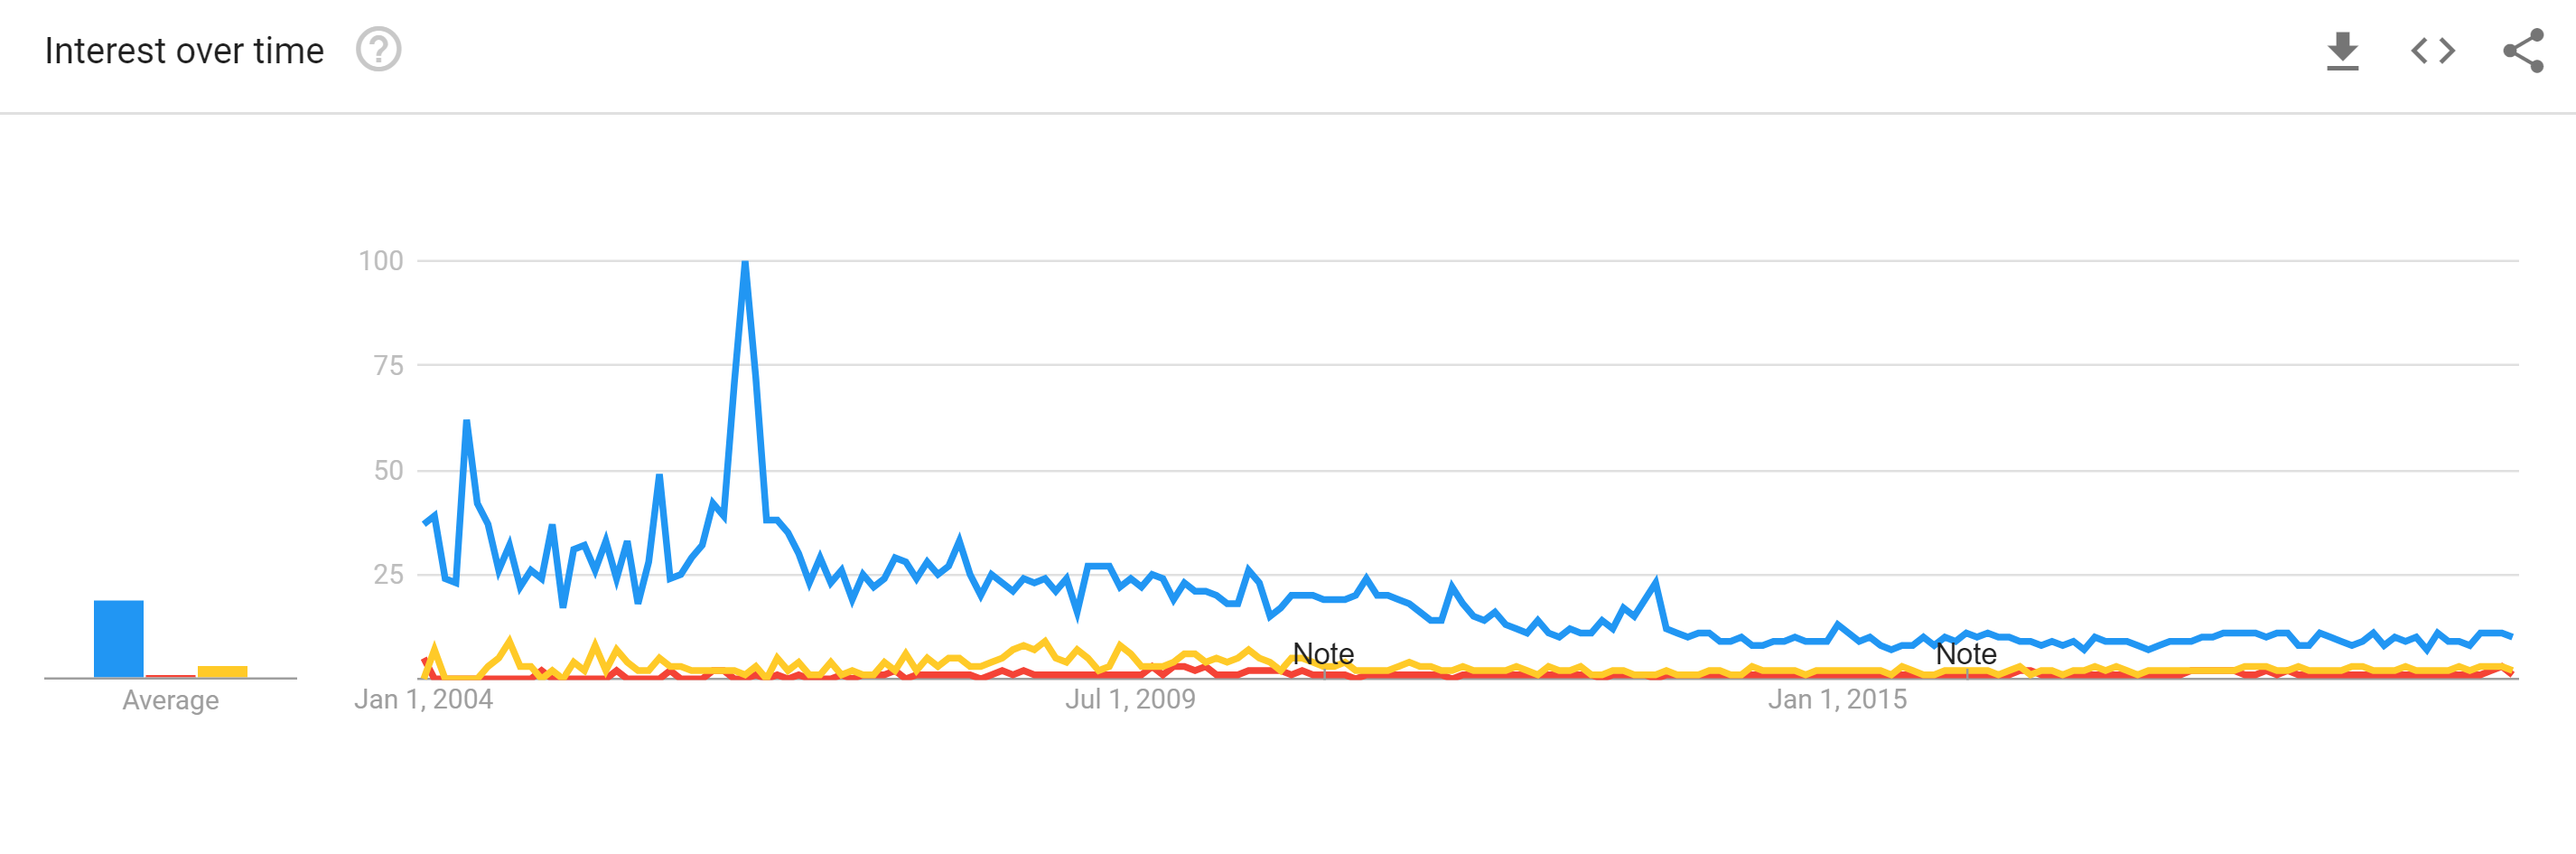Download the chart data as CSV

tap(2342, 51)
